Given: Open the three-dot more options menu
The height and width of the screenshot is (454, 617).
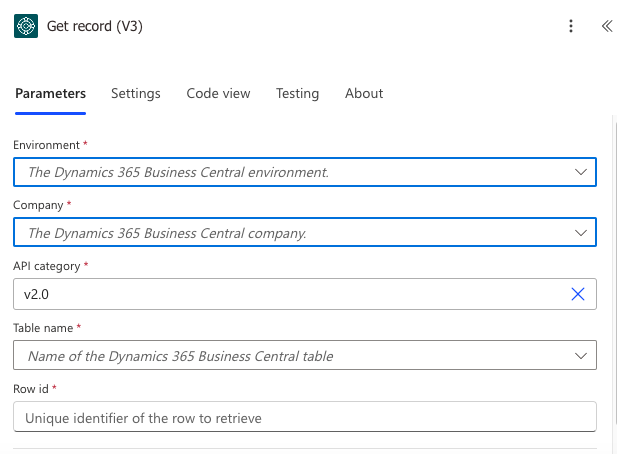Looking at the screenshot, I should pyautogui.click(x=571, y=26).
